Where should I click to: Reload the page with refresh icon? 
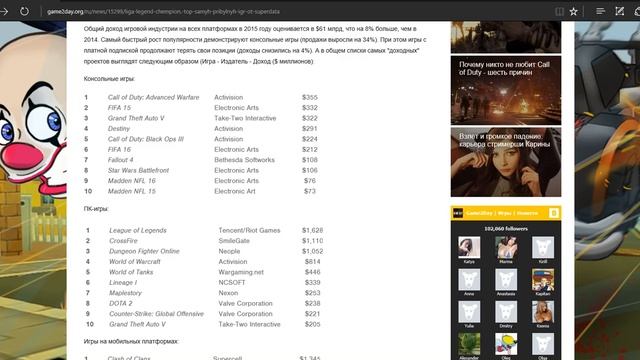click(24, 11)
